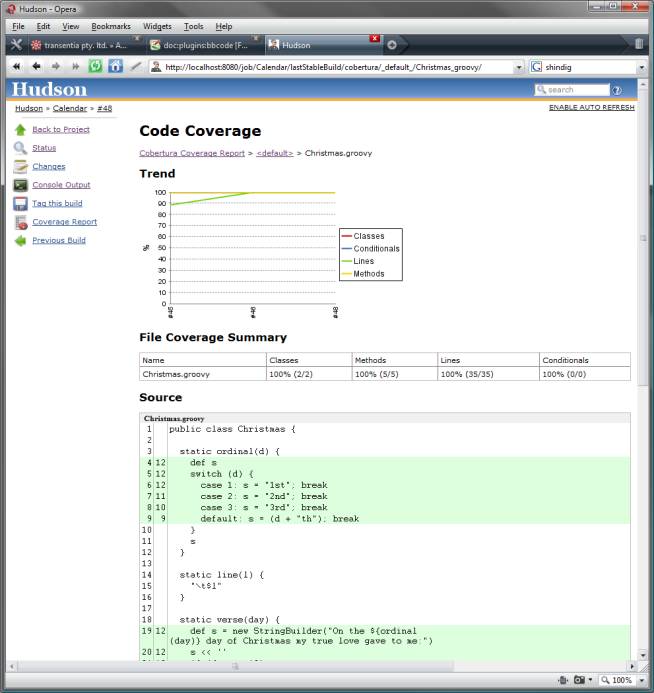Open the Edit menu
Screen dimensions: 654x693
[x=43, y=27]
